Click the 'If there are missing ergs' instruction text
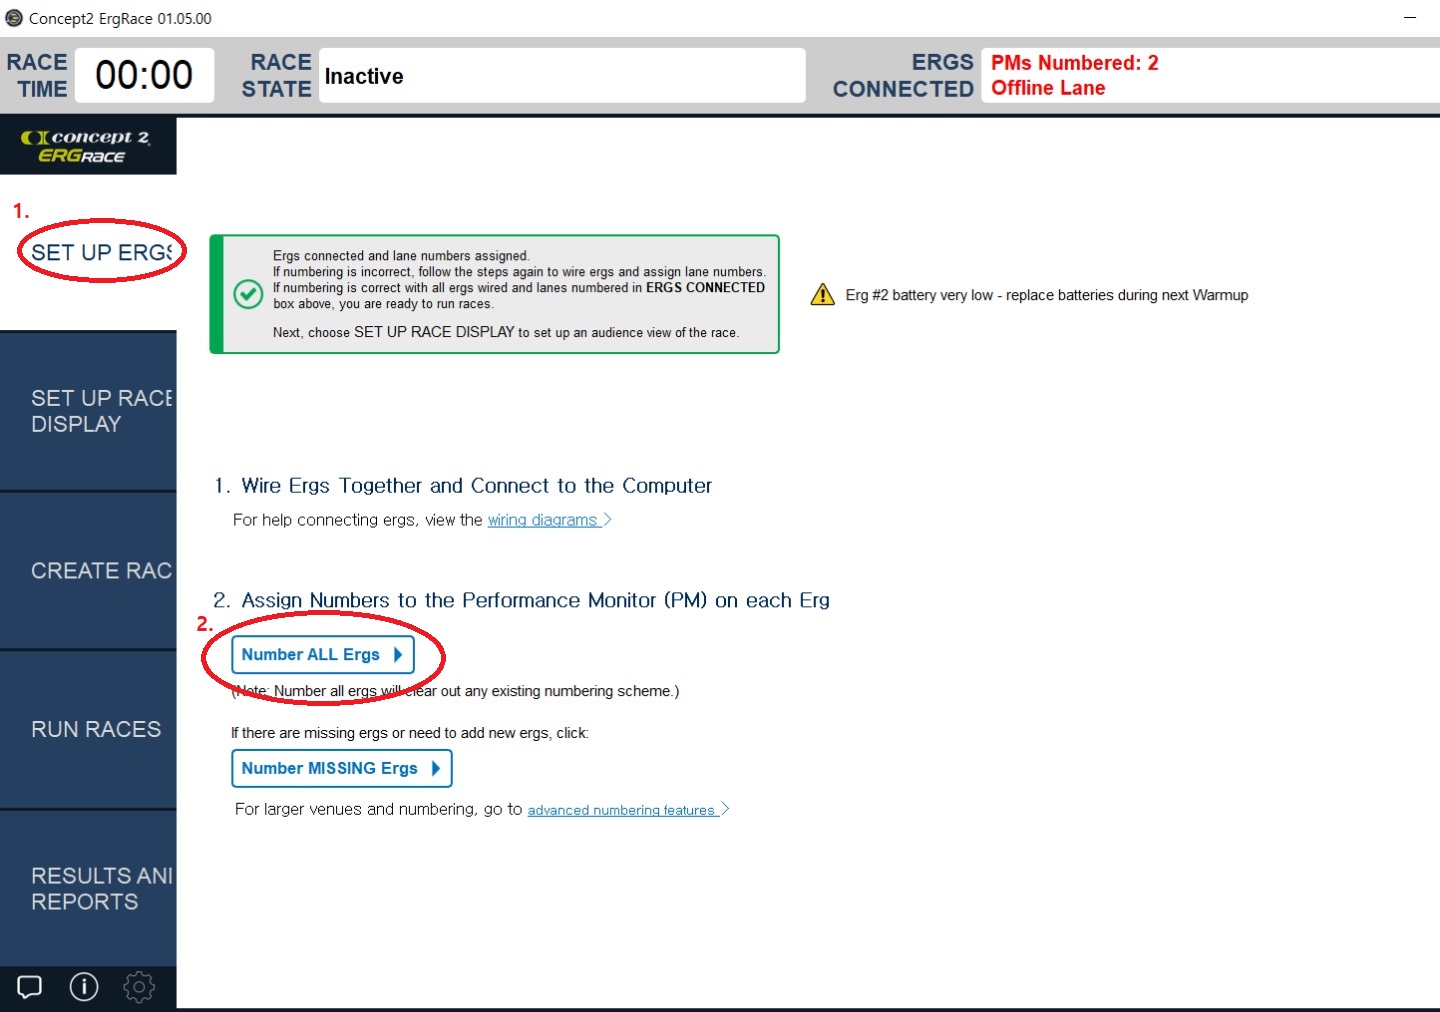 410,733
